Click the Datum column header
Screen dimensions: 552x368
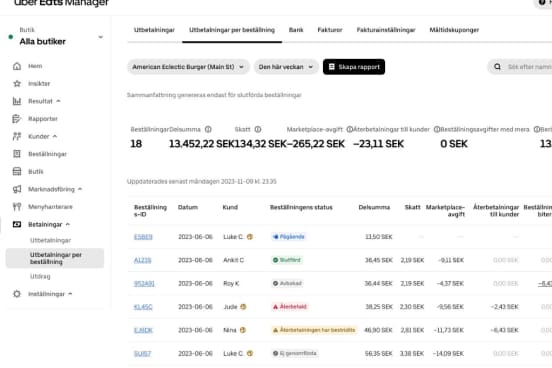188,207
